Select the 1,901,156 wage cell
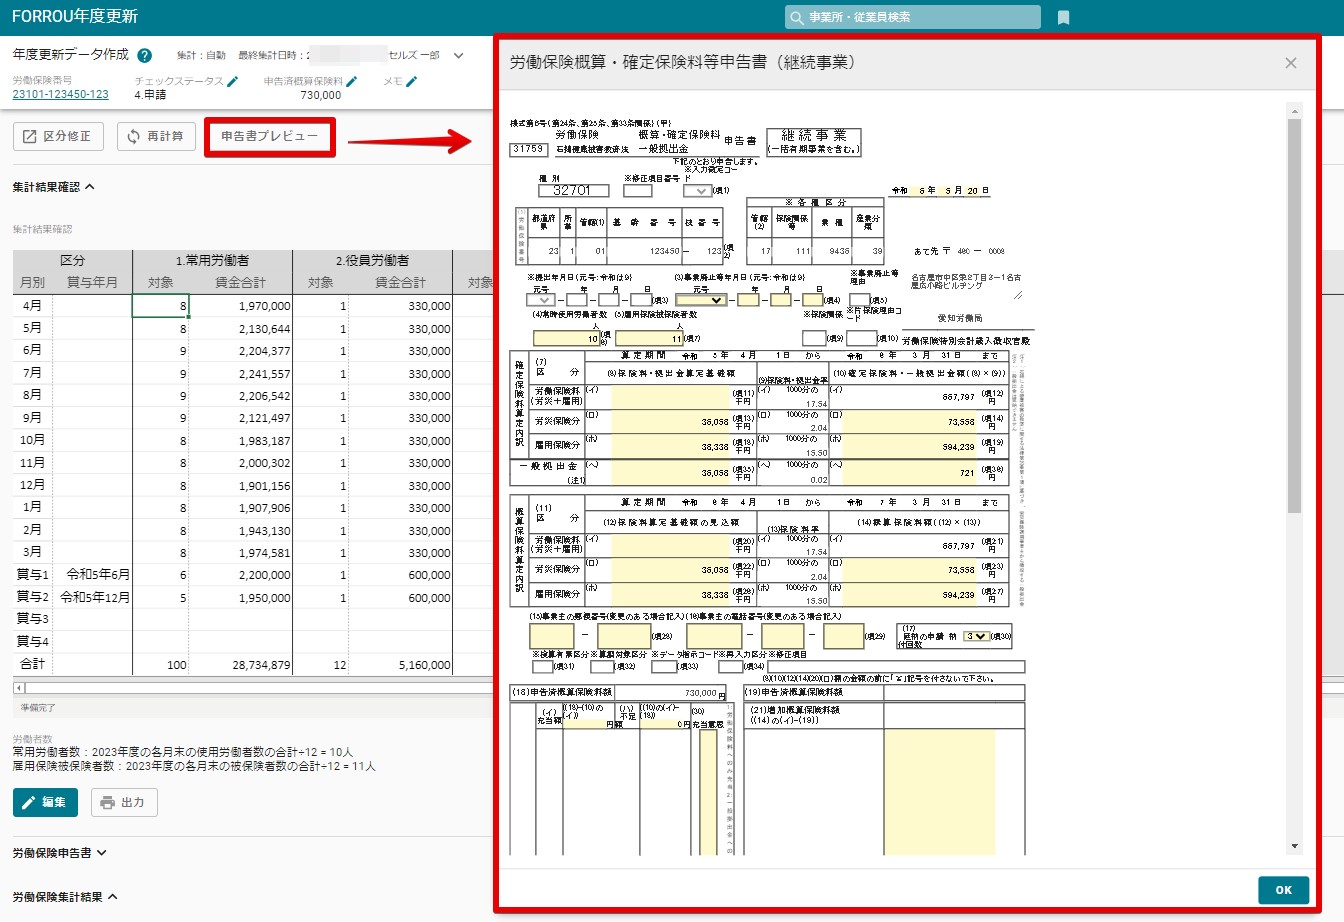 pyautogui.click(x=240, y=486)
